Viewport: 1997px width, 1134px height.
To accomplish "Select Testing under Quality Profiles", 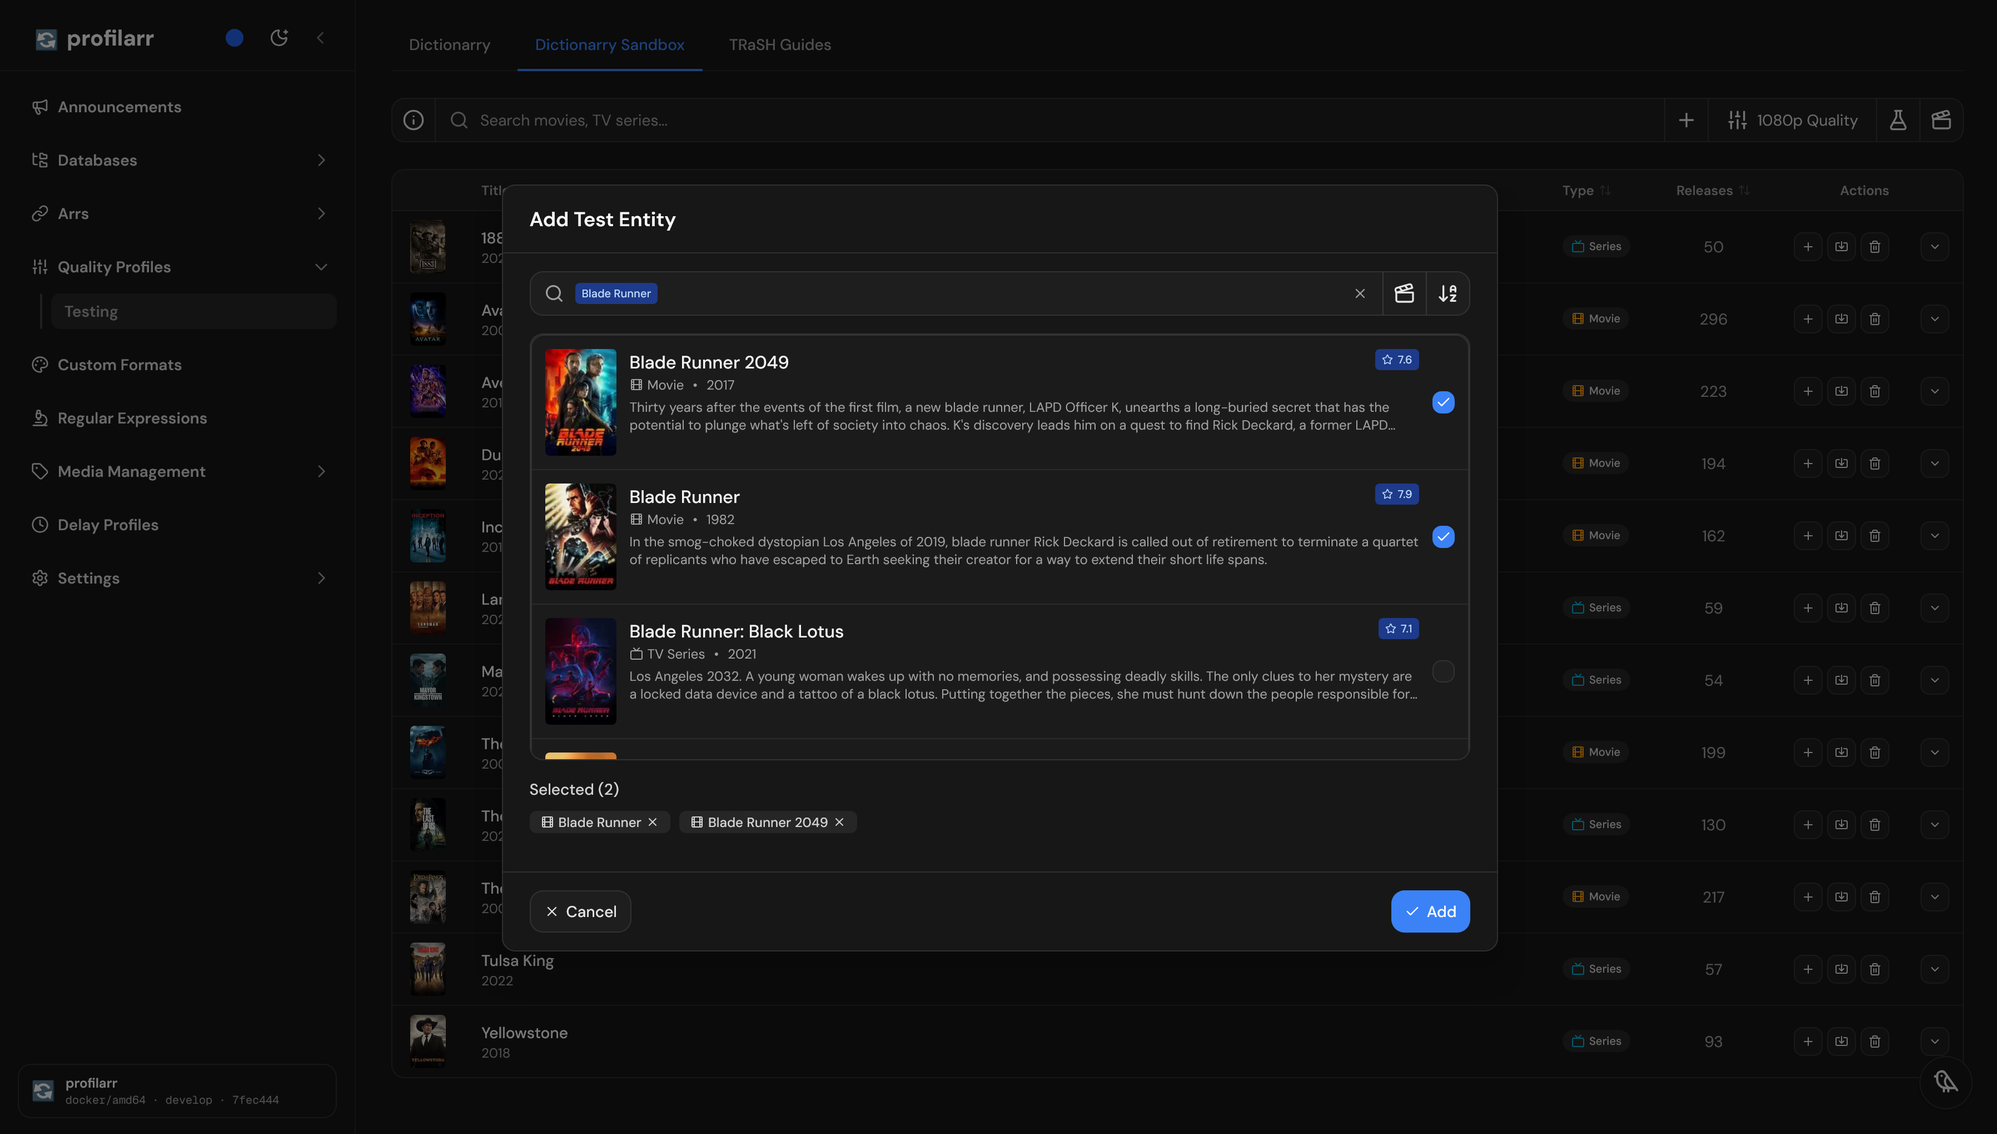I will click(194, 312).
